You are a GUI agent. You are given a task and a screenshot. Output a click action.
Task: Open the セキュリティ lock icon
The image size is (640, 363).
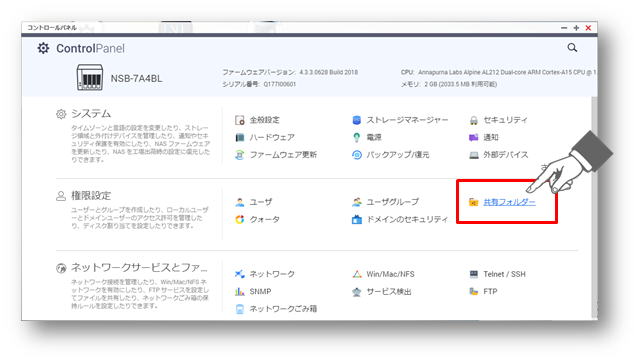473,120
